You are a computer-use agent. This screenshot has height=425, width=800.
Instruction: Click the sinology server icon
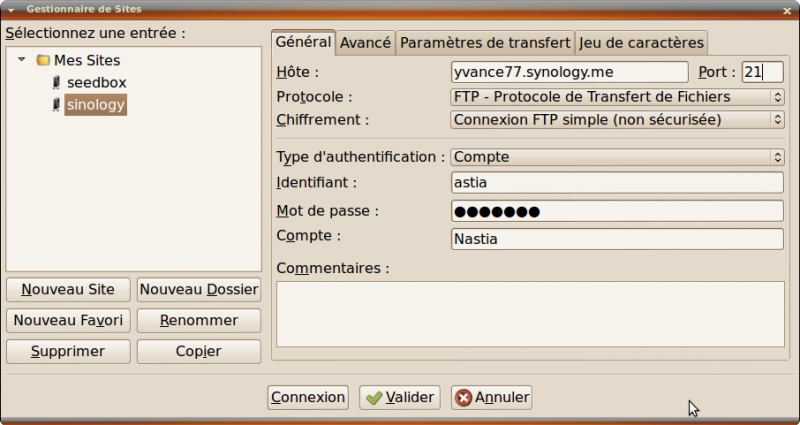(x=56, y=104)
